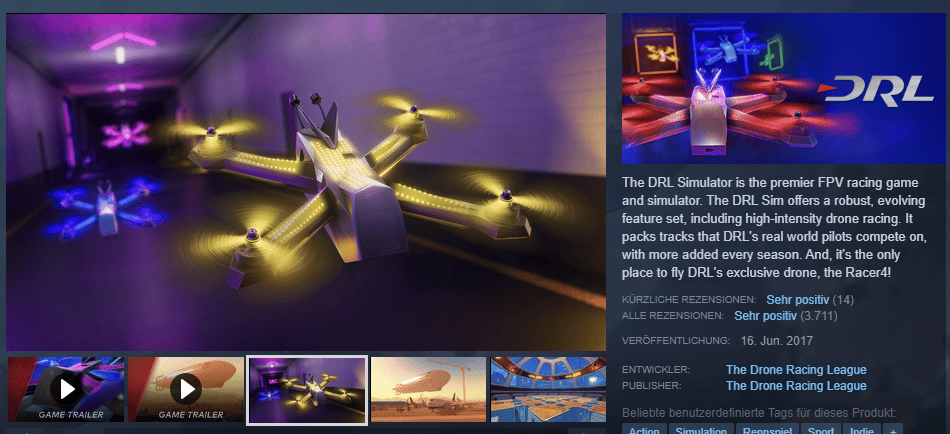
Task: Click the 'VERÖFFENTLICHUNG:' label
Action: [x=676, y=341]
